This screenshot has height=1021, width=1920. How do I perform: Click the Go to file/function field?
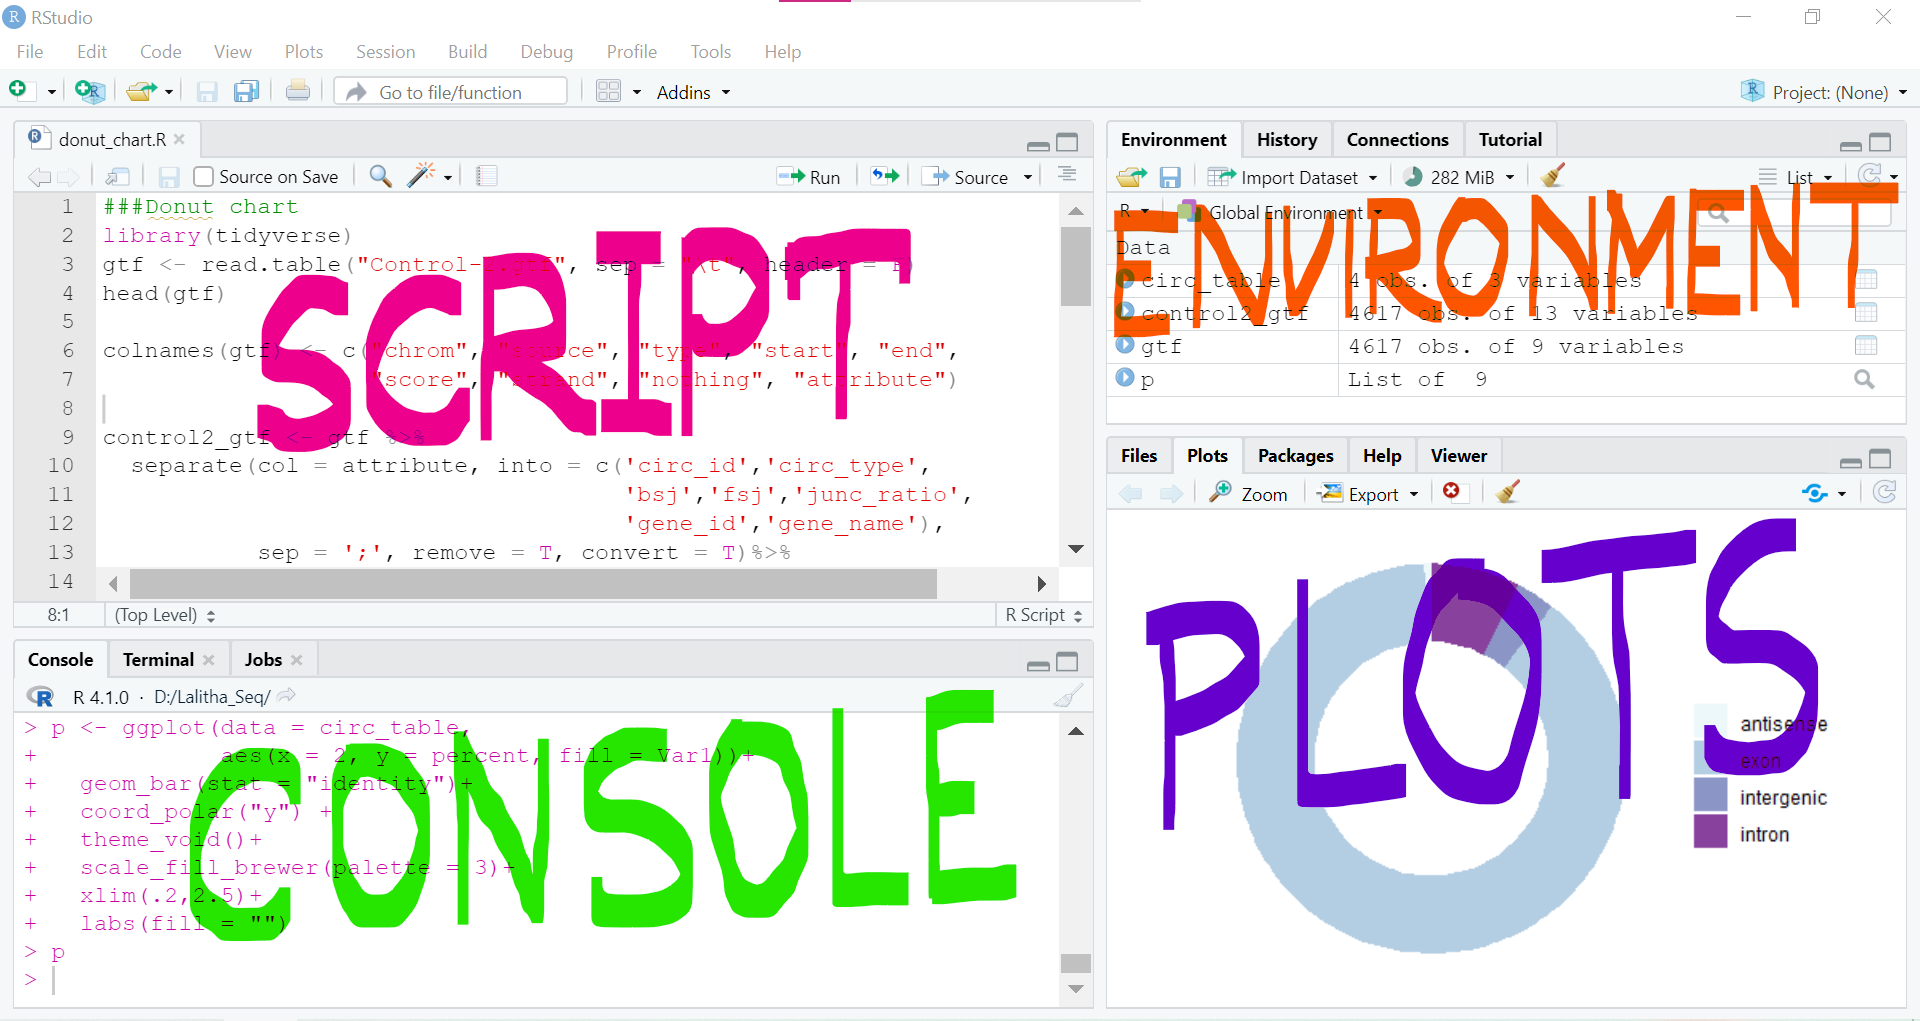click(451, 92)
